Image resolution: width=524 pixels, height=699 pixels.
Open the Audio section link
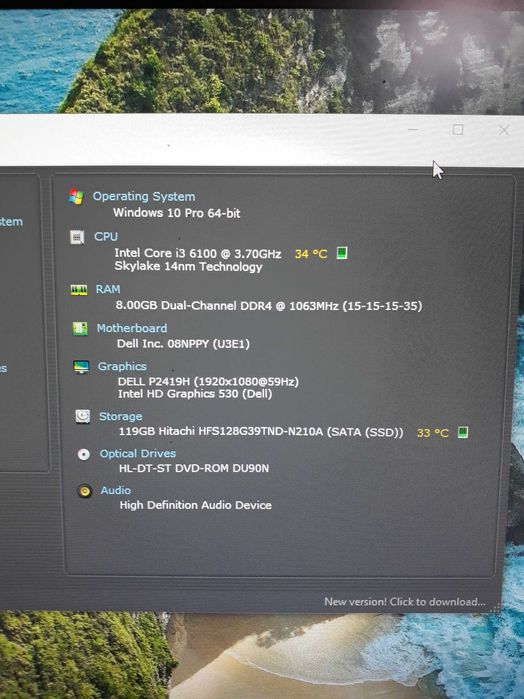pyautogui.click(x=116, y=490)
